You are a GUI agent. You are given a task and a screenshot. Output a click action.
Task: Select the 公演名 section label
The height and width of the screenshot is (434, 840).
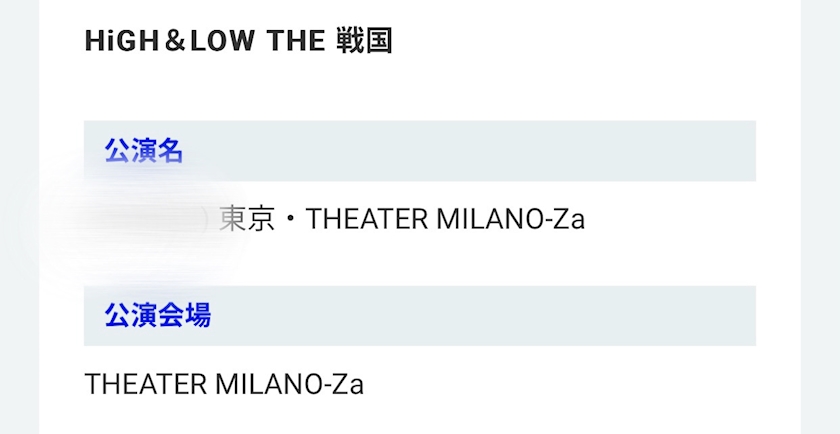(144, 151)
